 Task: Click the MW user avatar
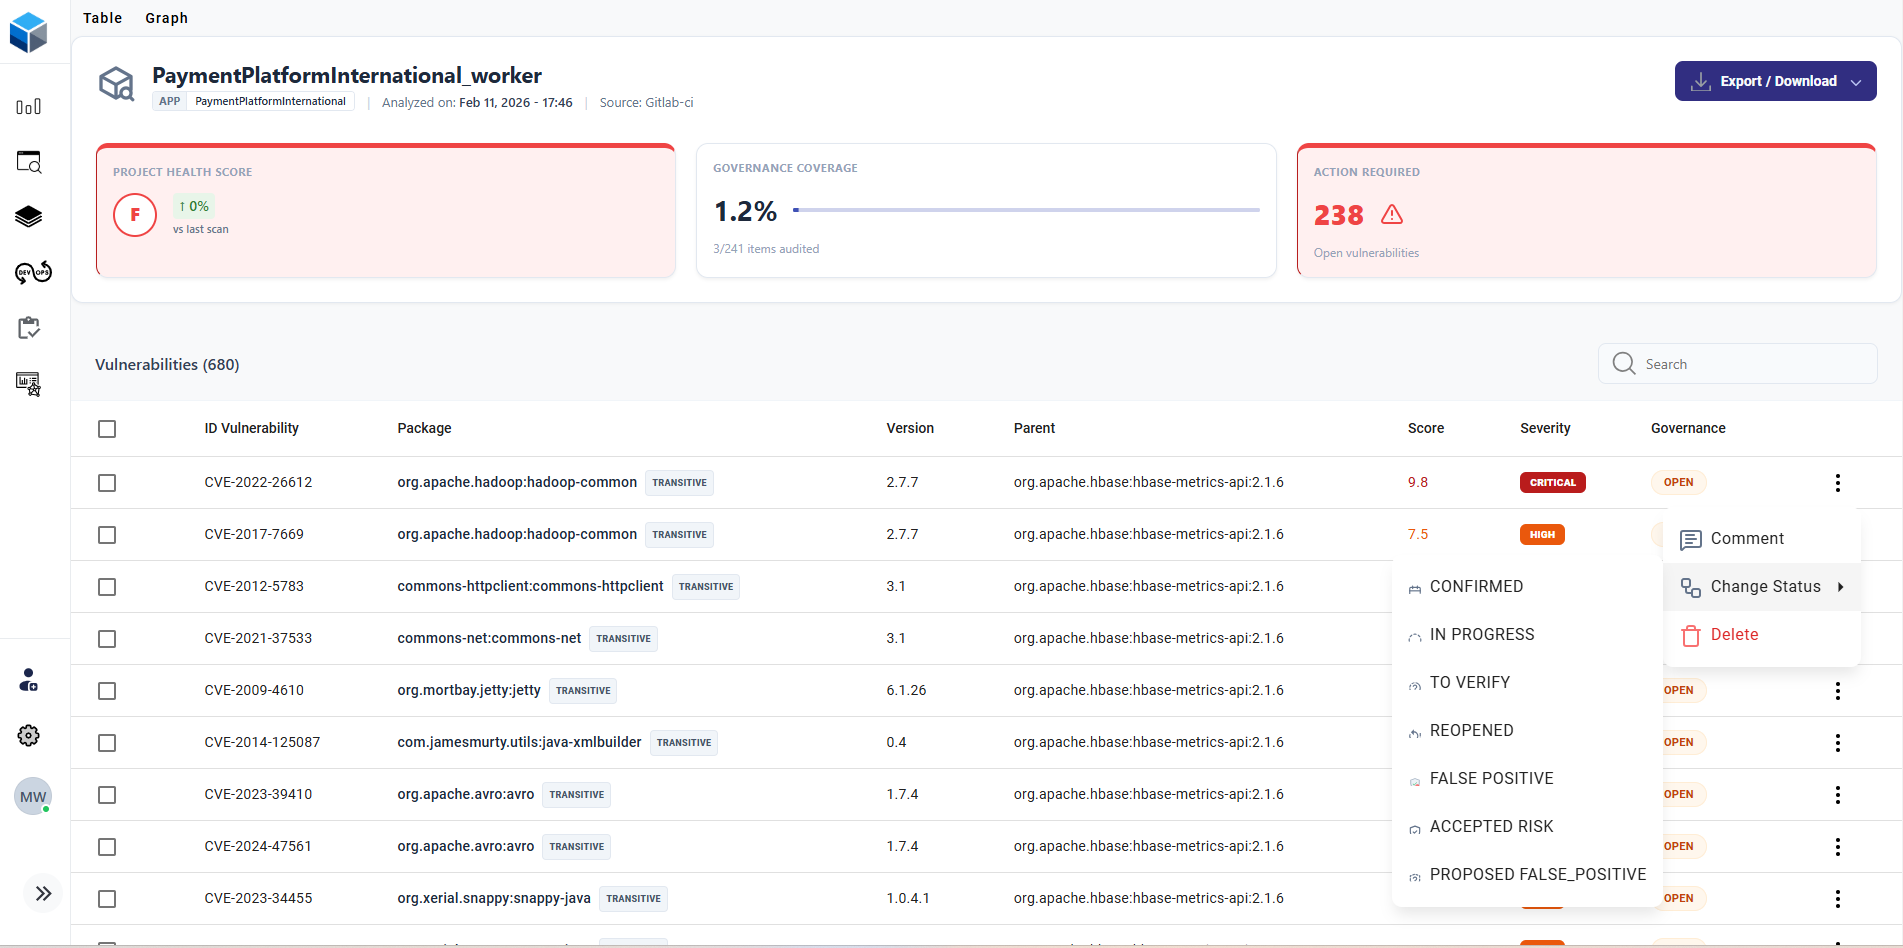33,797
